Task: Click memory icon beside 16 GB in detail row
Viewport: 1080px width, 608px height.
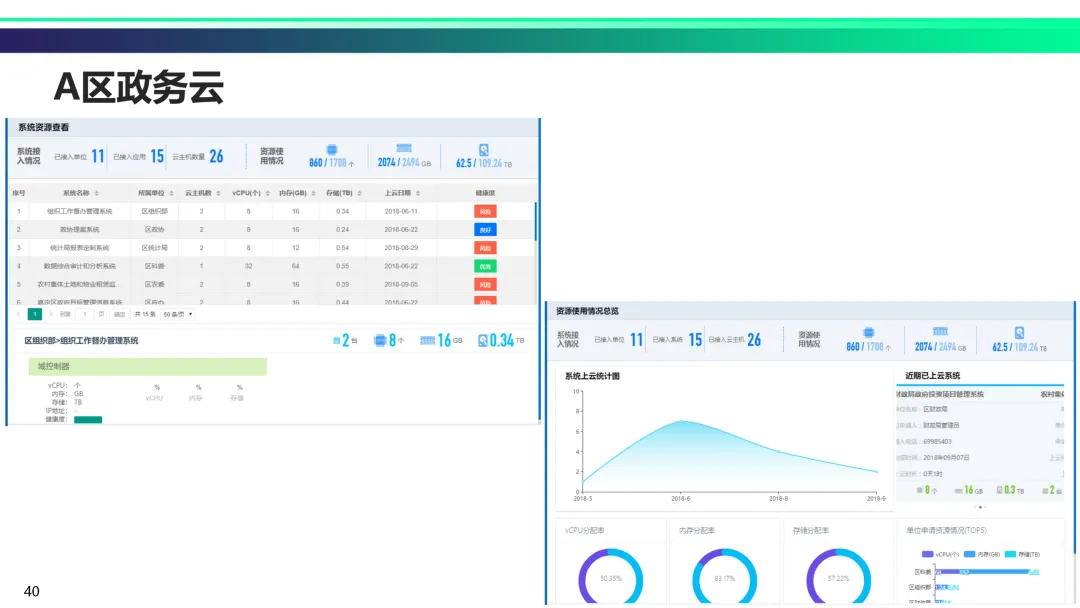Action: [427, 341]
